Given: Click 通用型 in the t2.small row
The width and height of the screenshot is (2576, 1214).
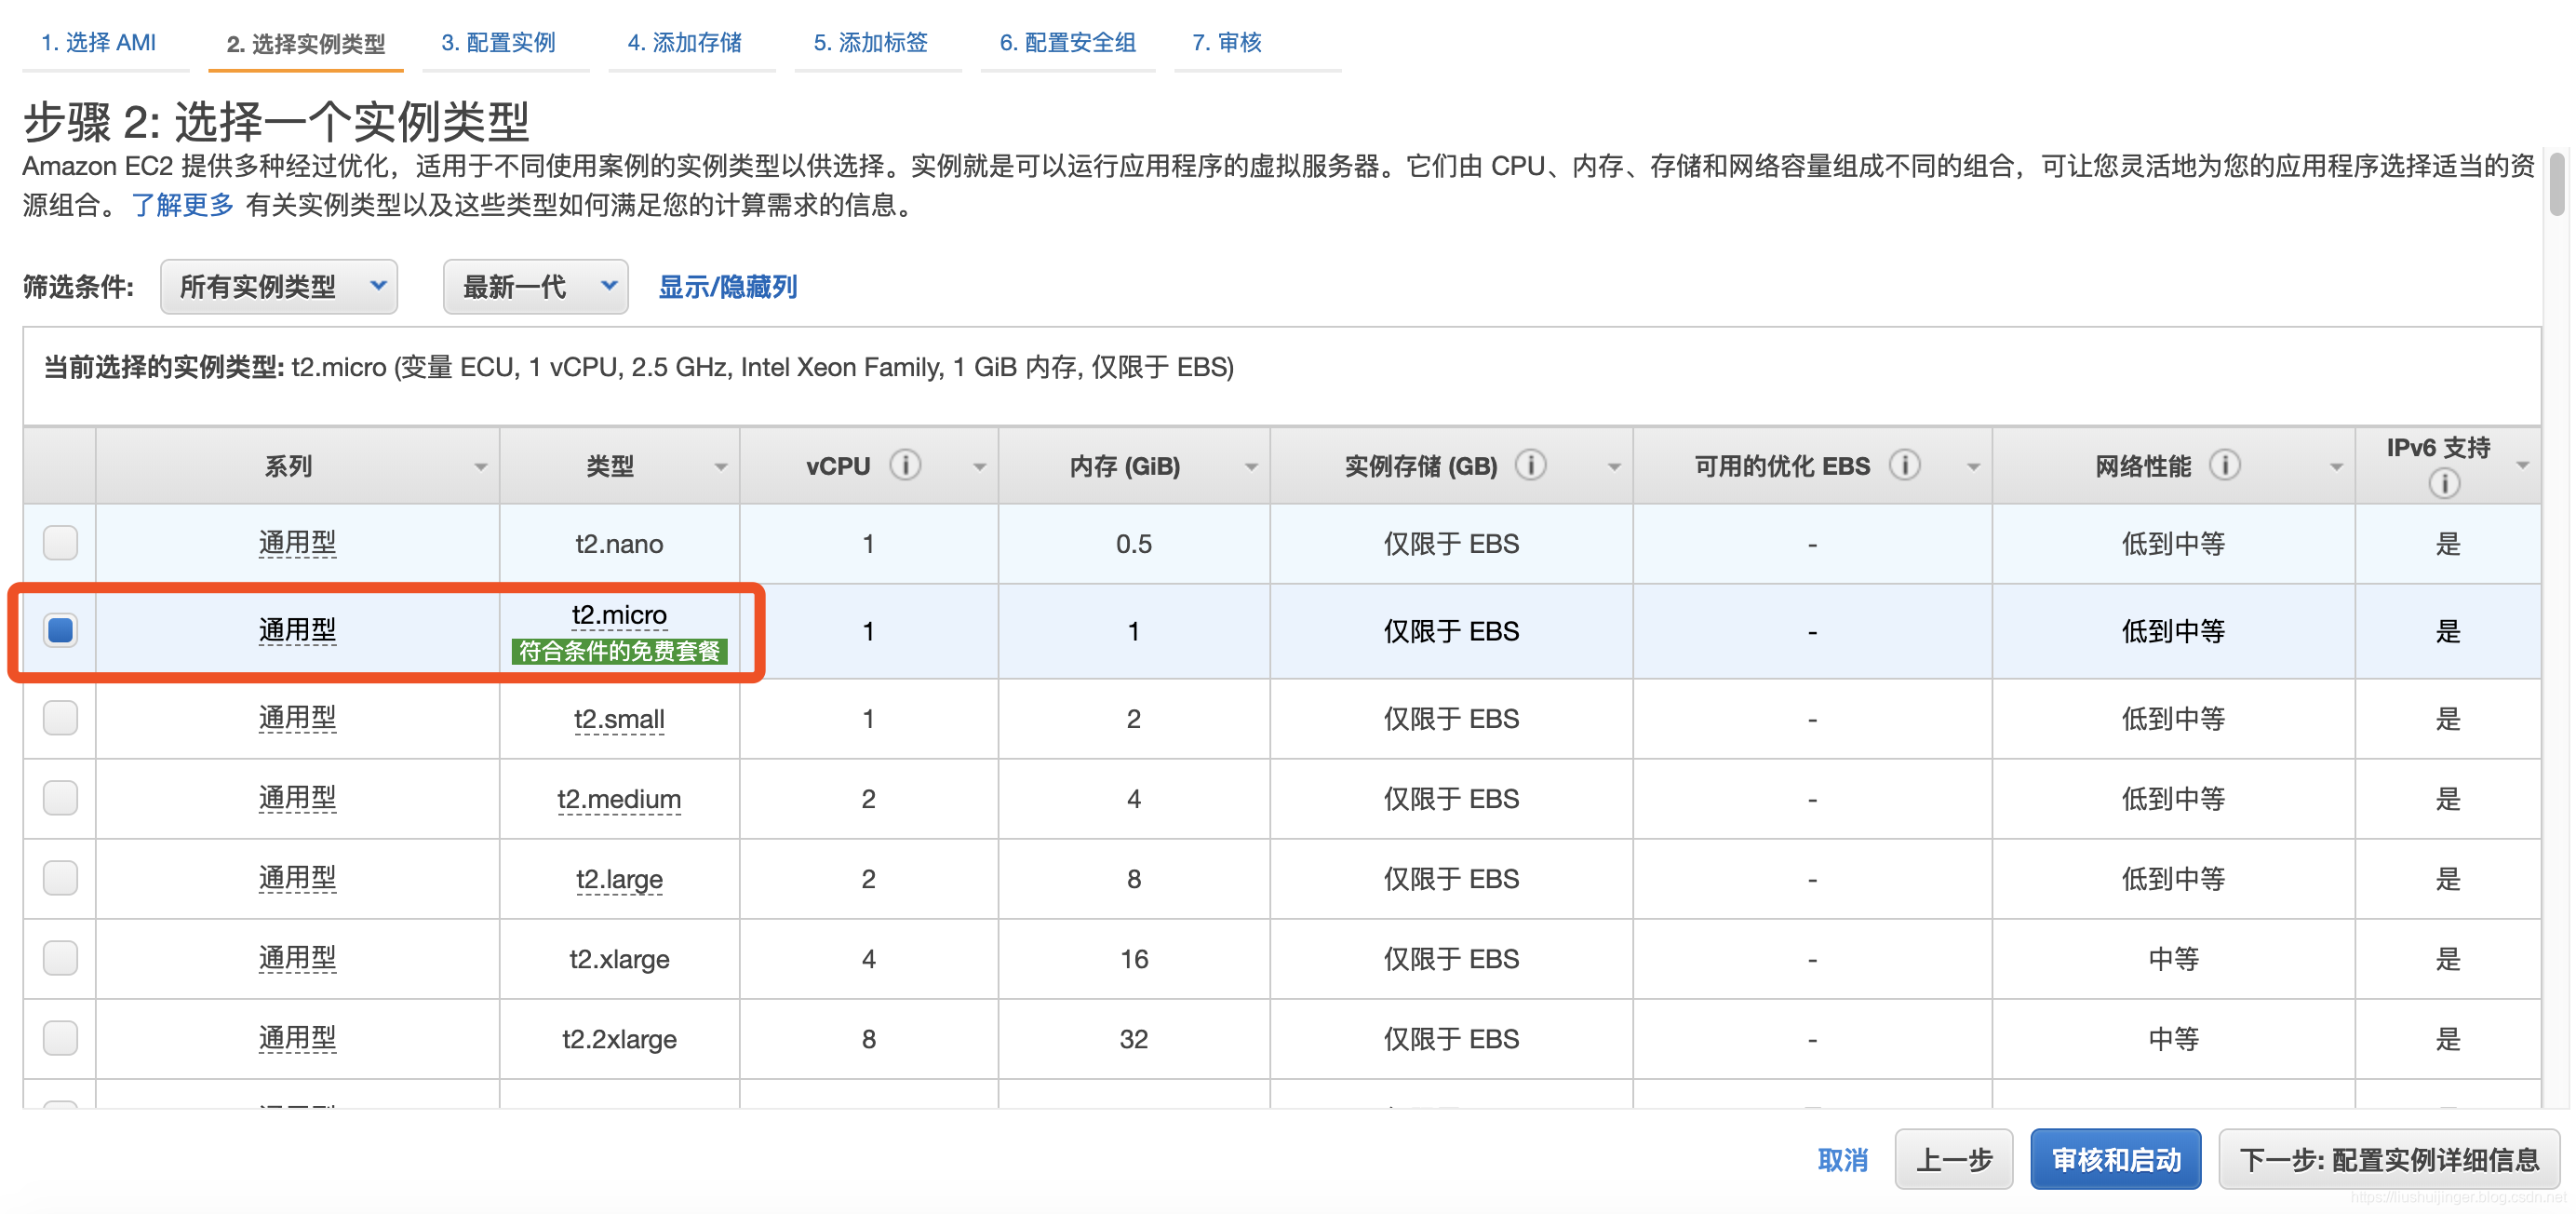Looking at the screenshot, I should [297, 718].
